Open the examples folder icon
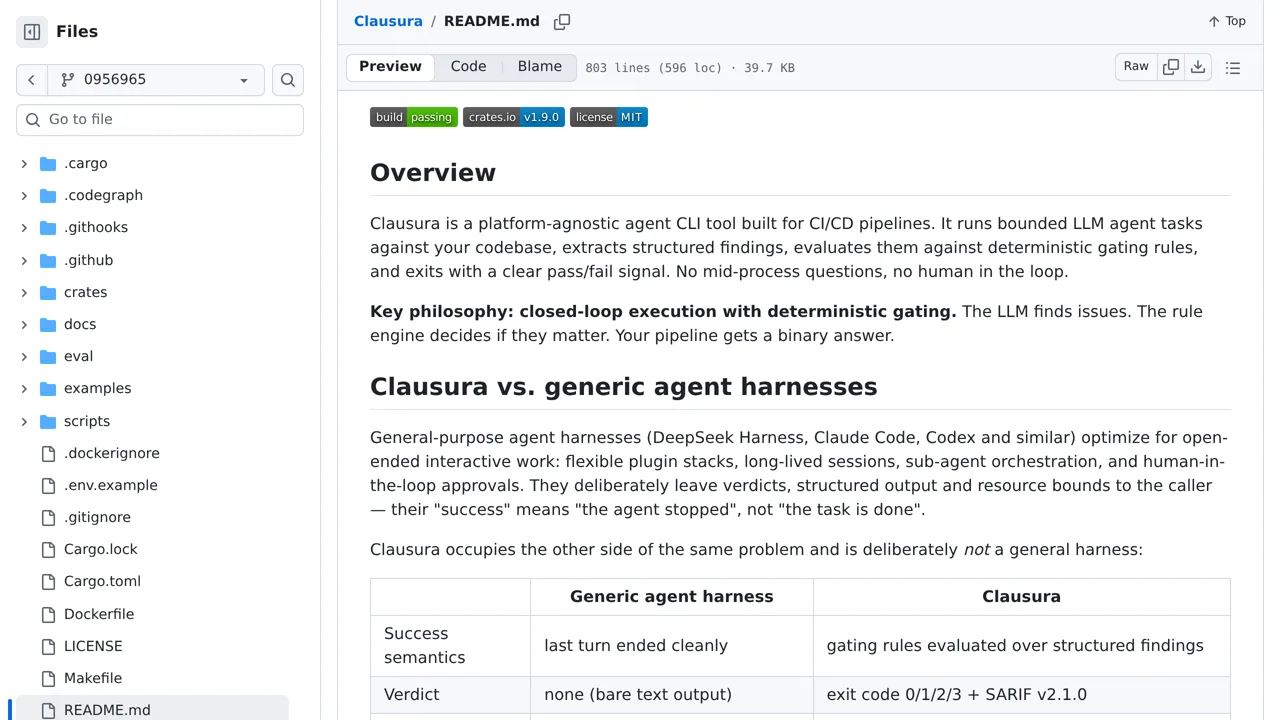 [48, 388]
